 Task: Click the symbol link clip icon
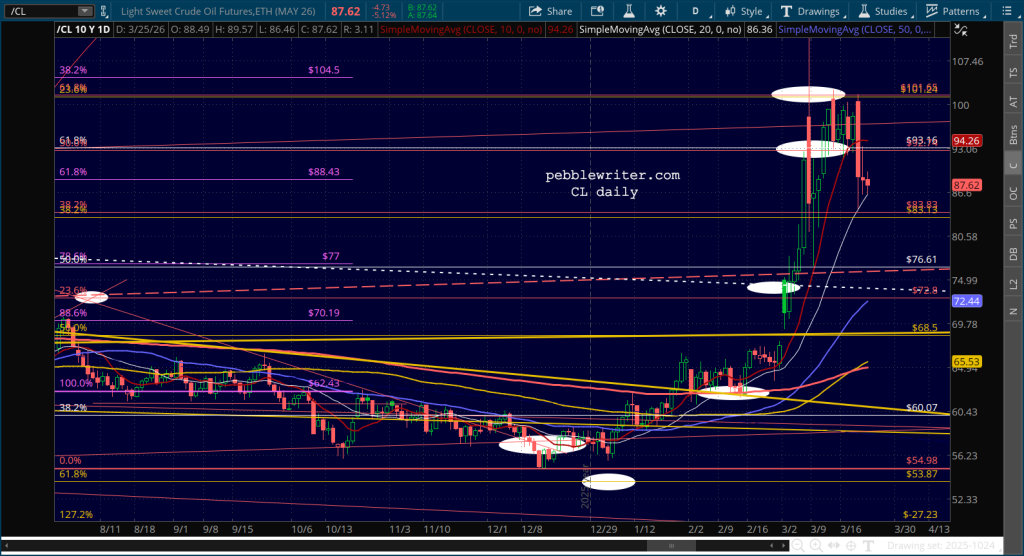[103, 11]
